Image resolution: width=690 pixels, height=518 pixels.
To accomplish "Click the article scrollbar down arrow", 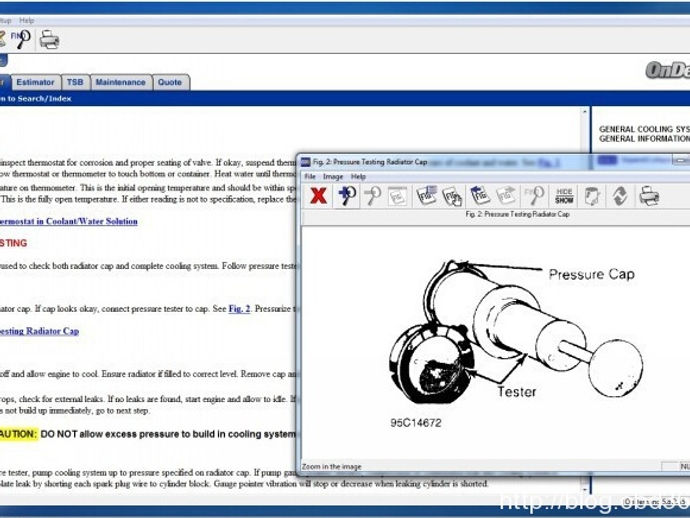I will (x=584, y=490).
